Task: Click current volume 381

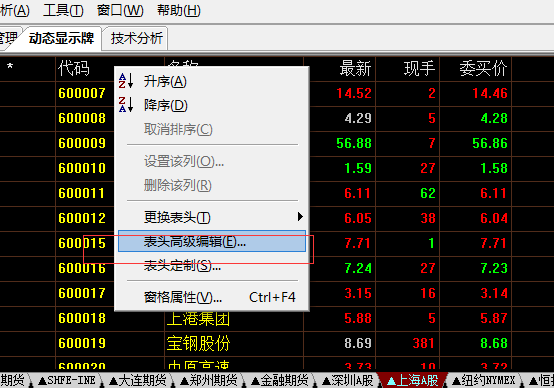Action: (423, 343)
